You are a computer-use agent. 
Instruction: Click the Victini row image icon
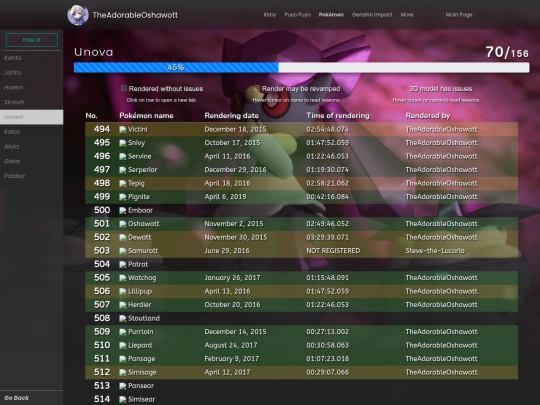coord(123,129)
